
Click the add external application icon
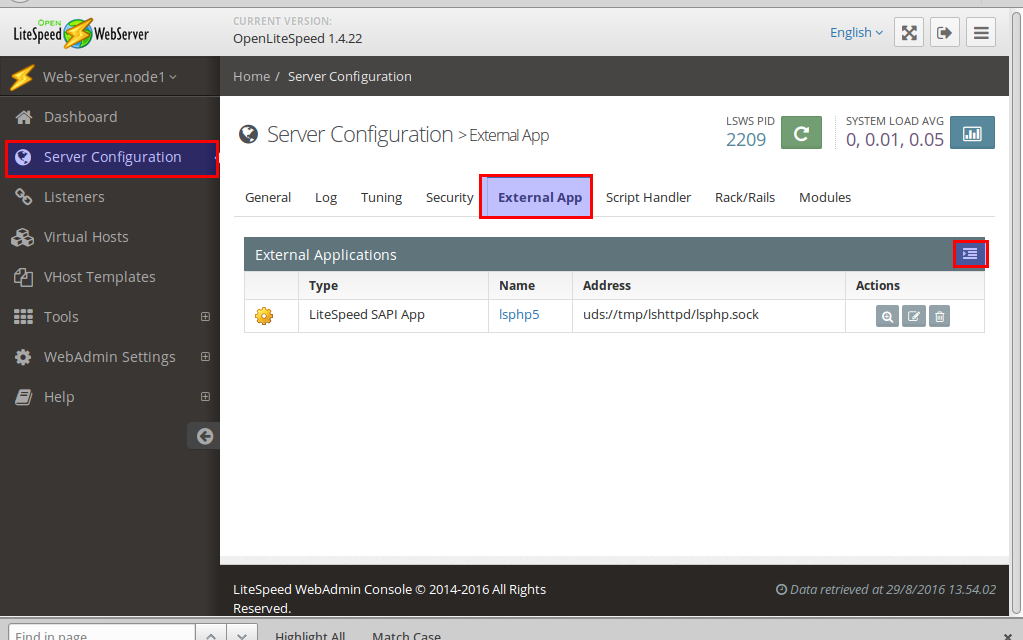click(x=970, y=254)
